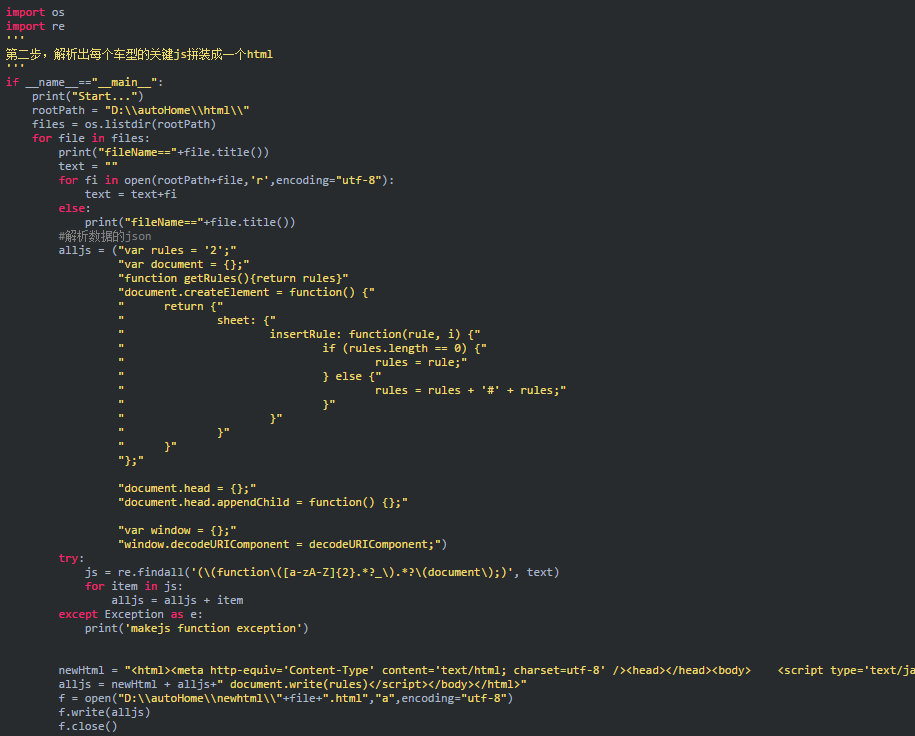
Task: Click the function getRules() string line
Action: [233, 278]
